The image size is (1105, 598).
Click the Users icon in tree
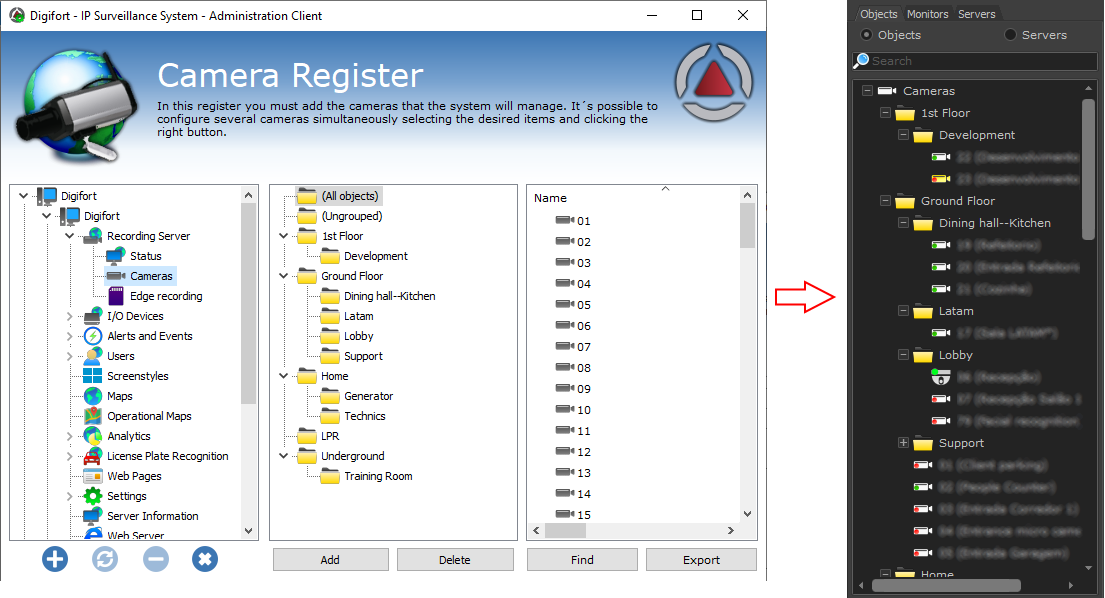tap(93, 356)
